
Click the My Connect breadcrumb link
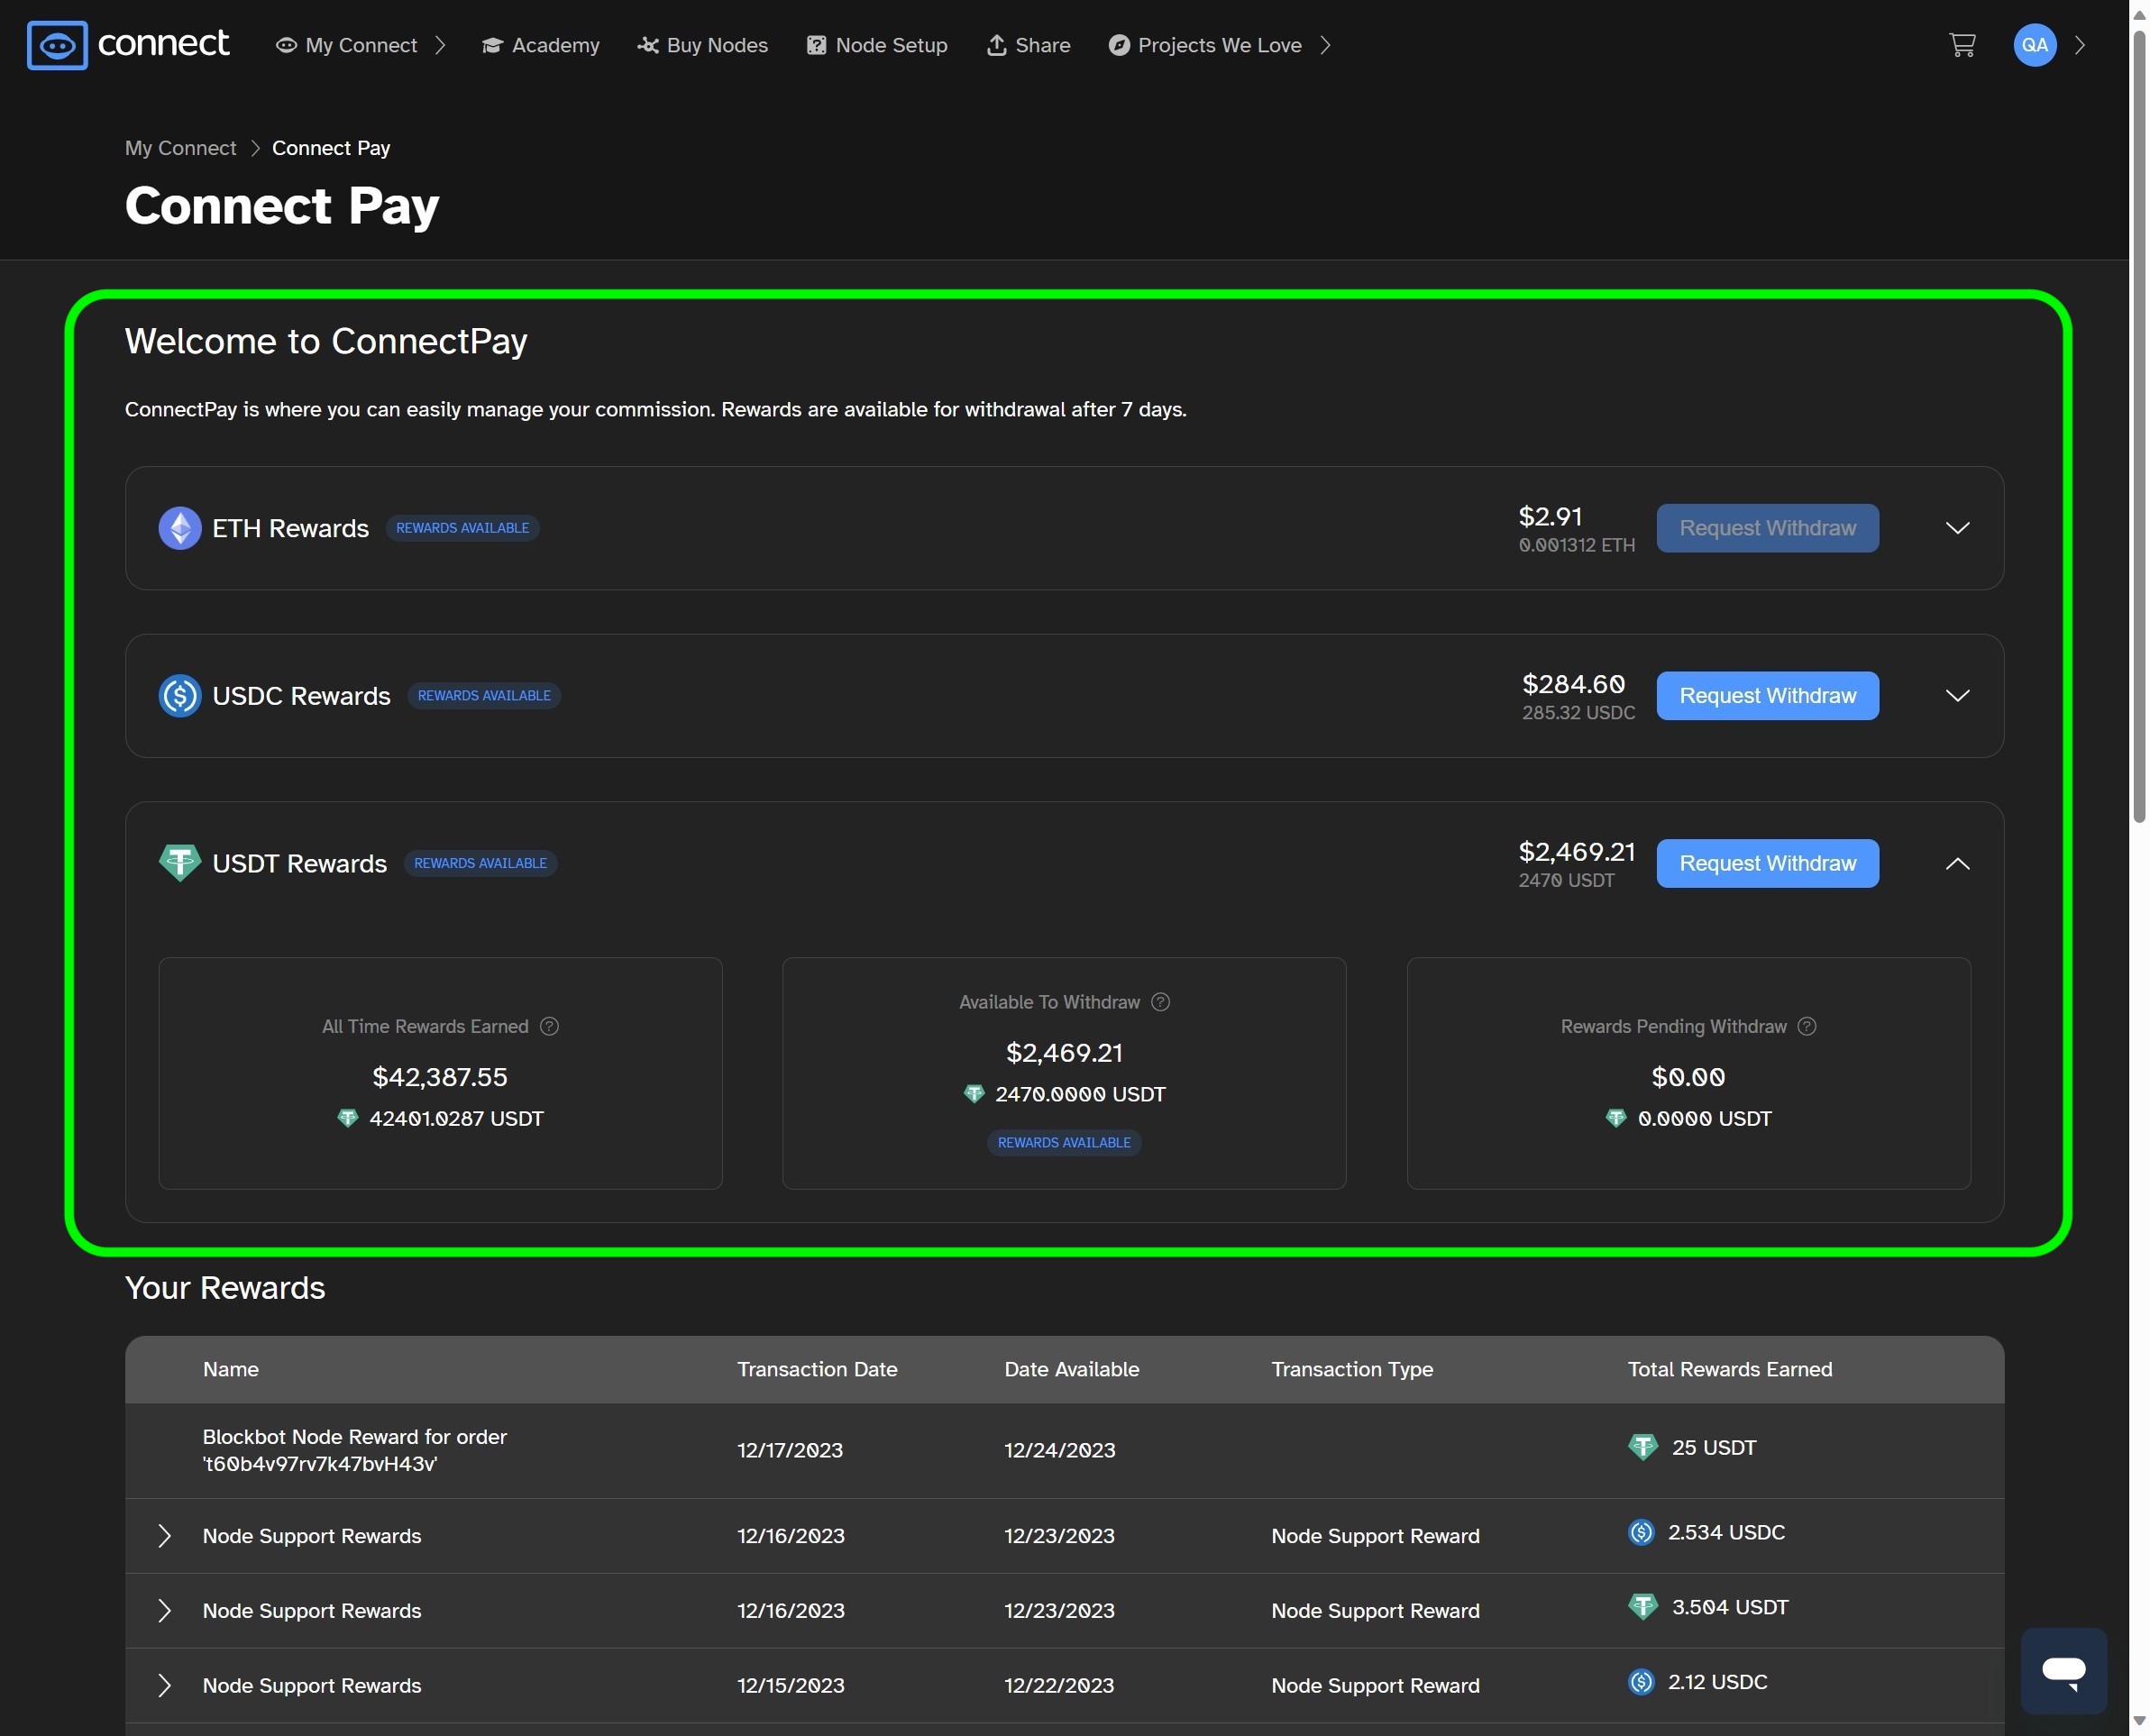click(180, 147)
